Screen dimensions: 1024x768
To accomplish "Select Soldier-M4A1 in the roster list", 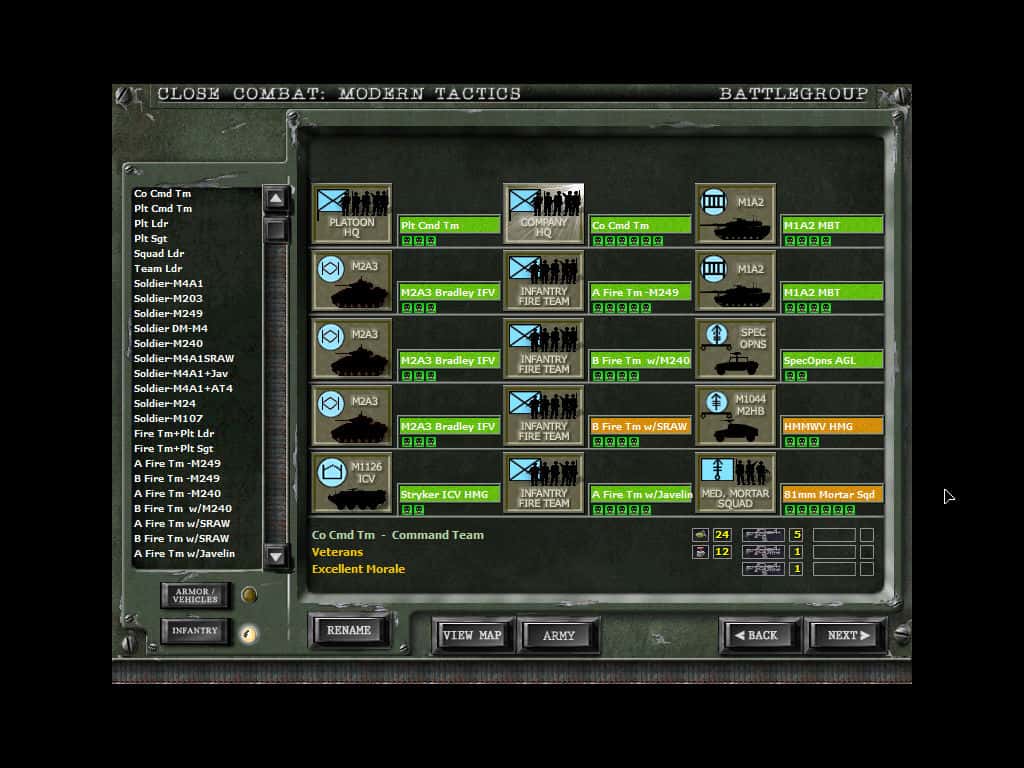I will point(168,283).
